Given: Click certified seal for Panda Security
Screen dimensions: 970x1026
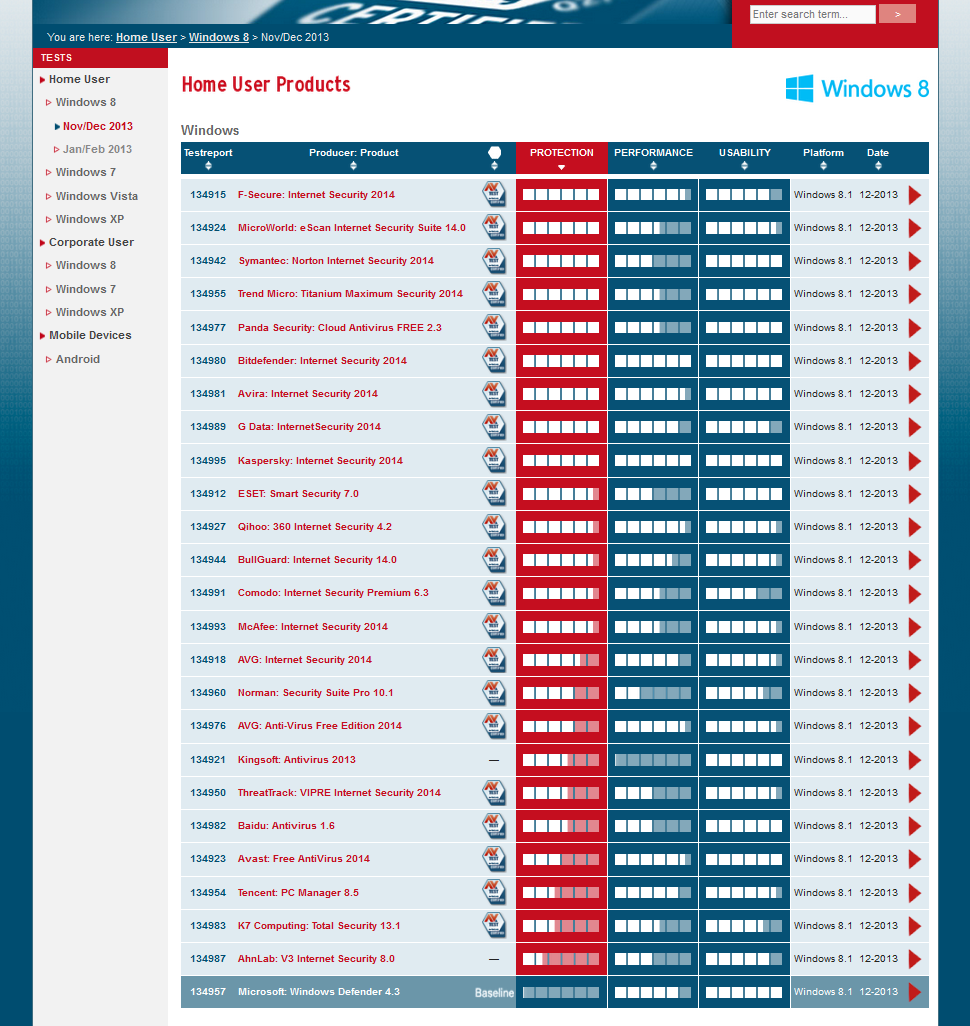Looking at the screenshot, I should point(494,327).
